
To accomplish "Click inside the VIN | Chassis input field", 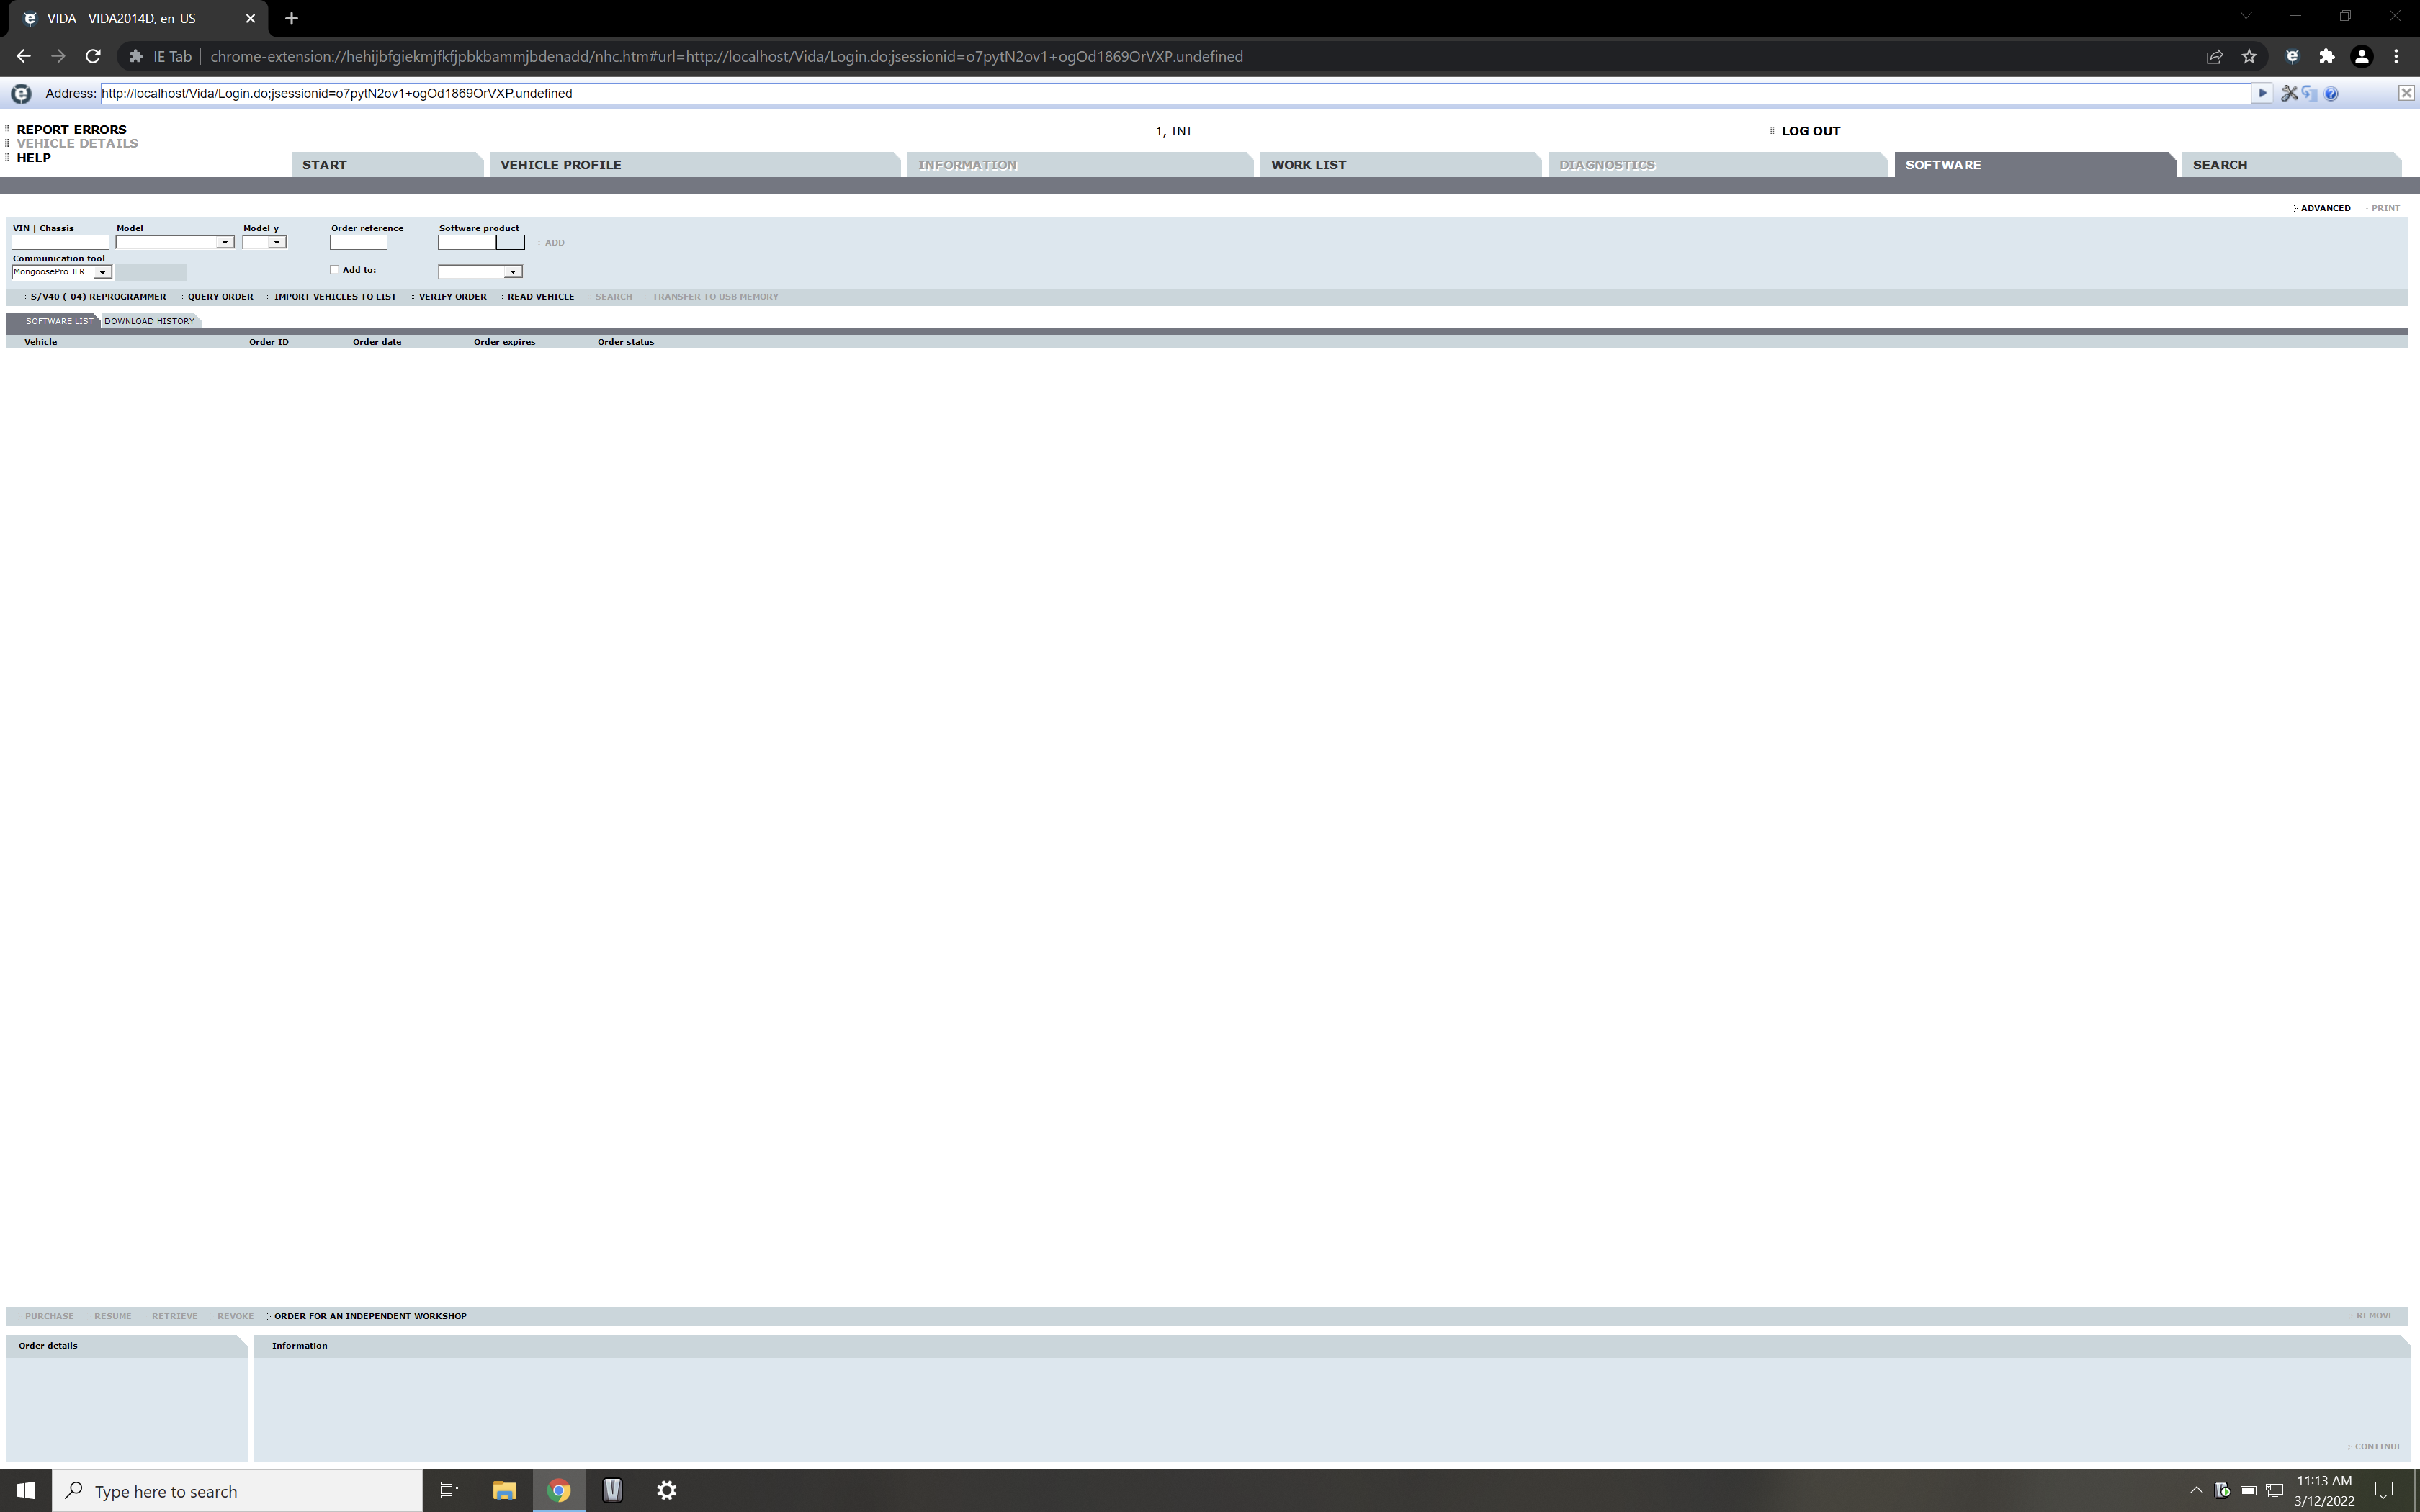I will pos(59,242).
